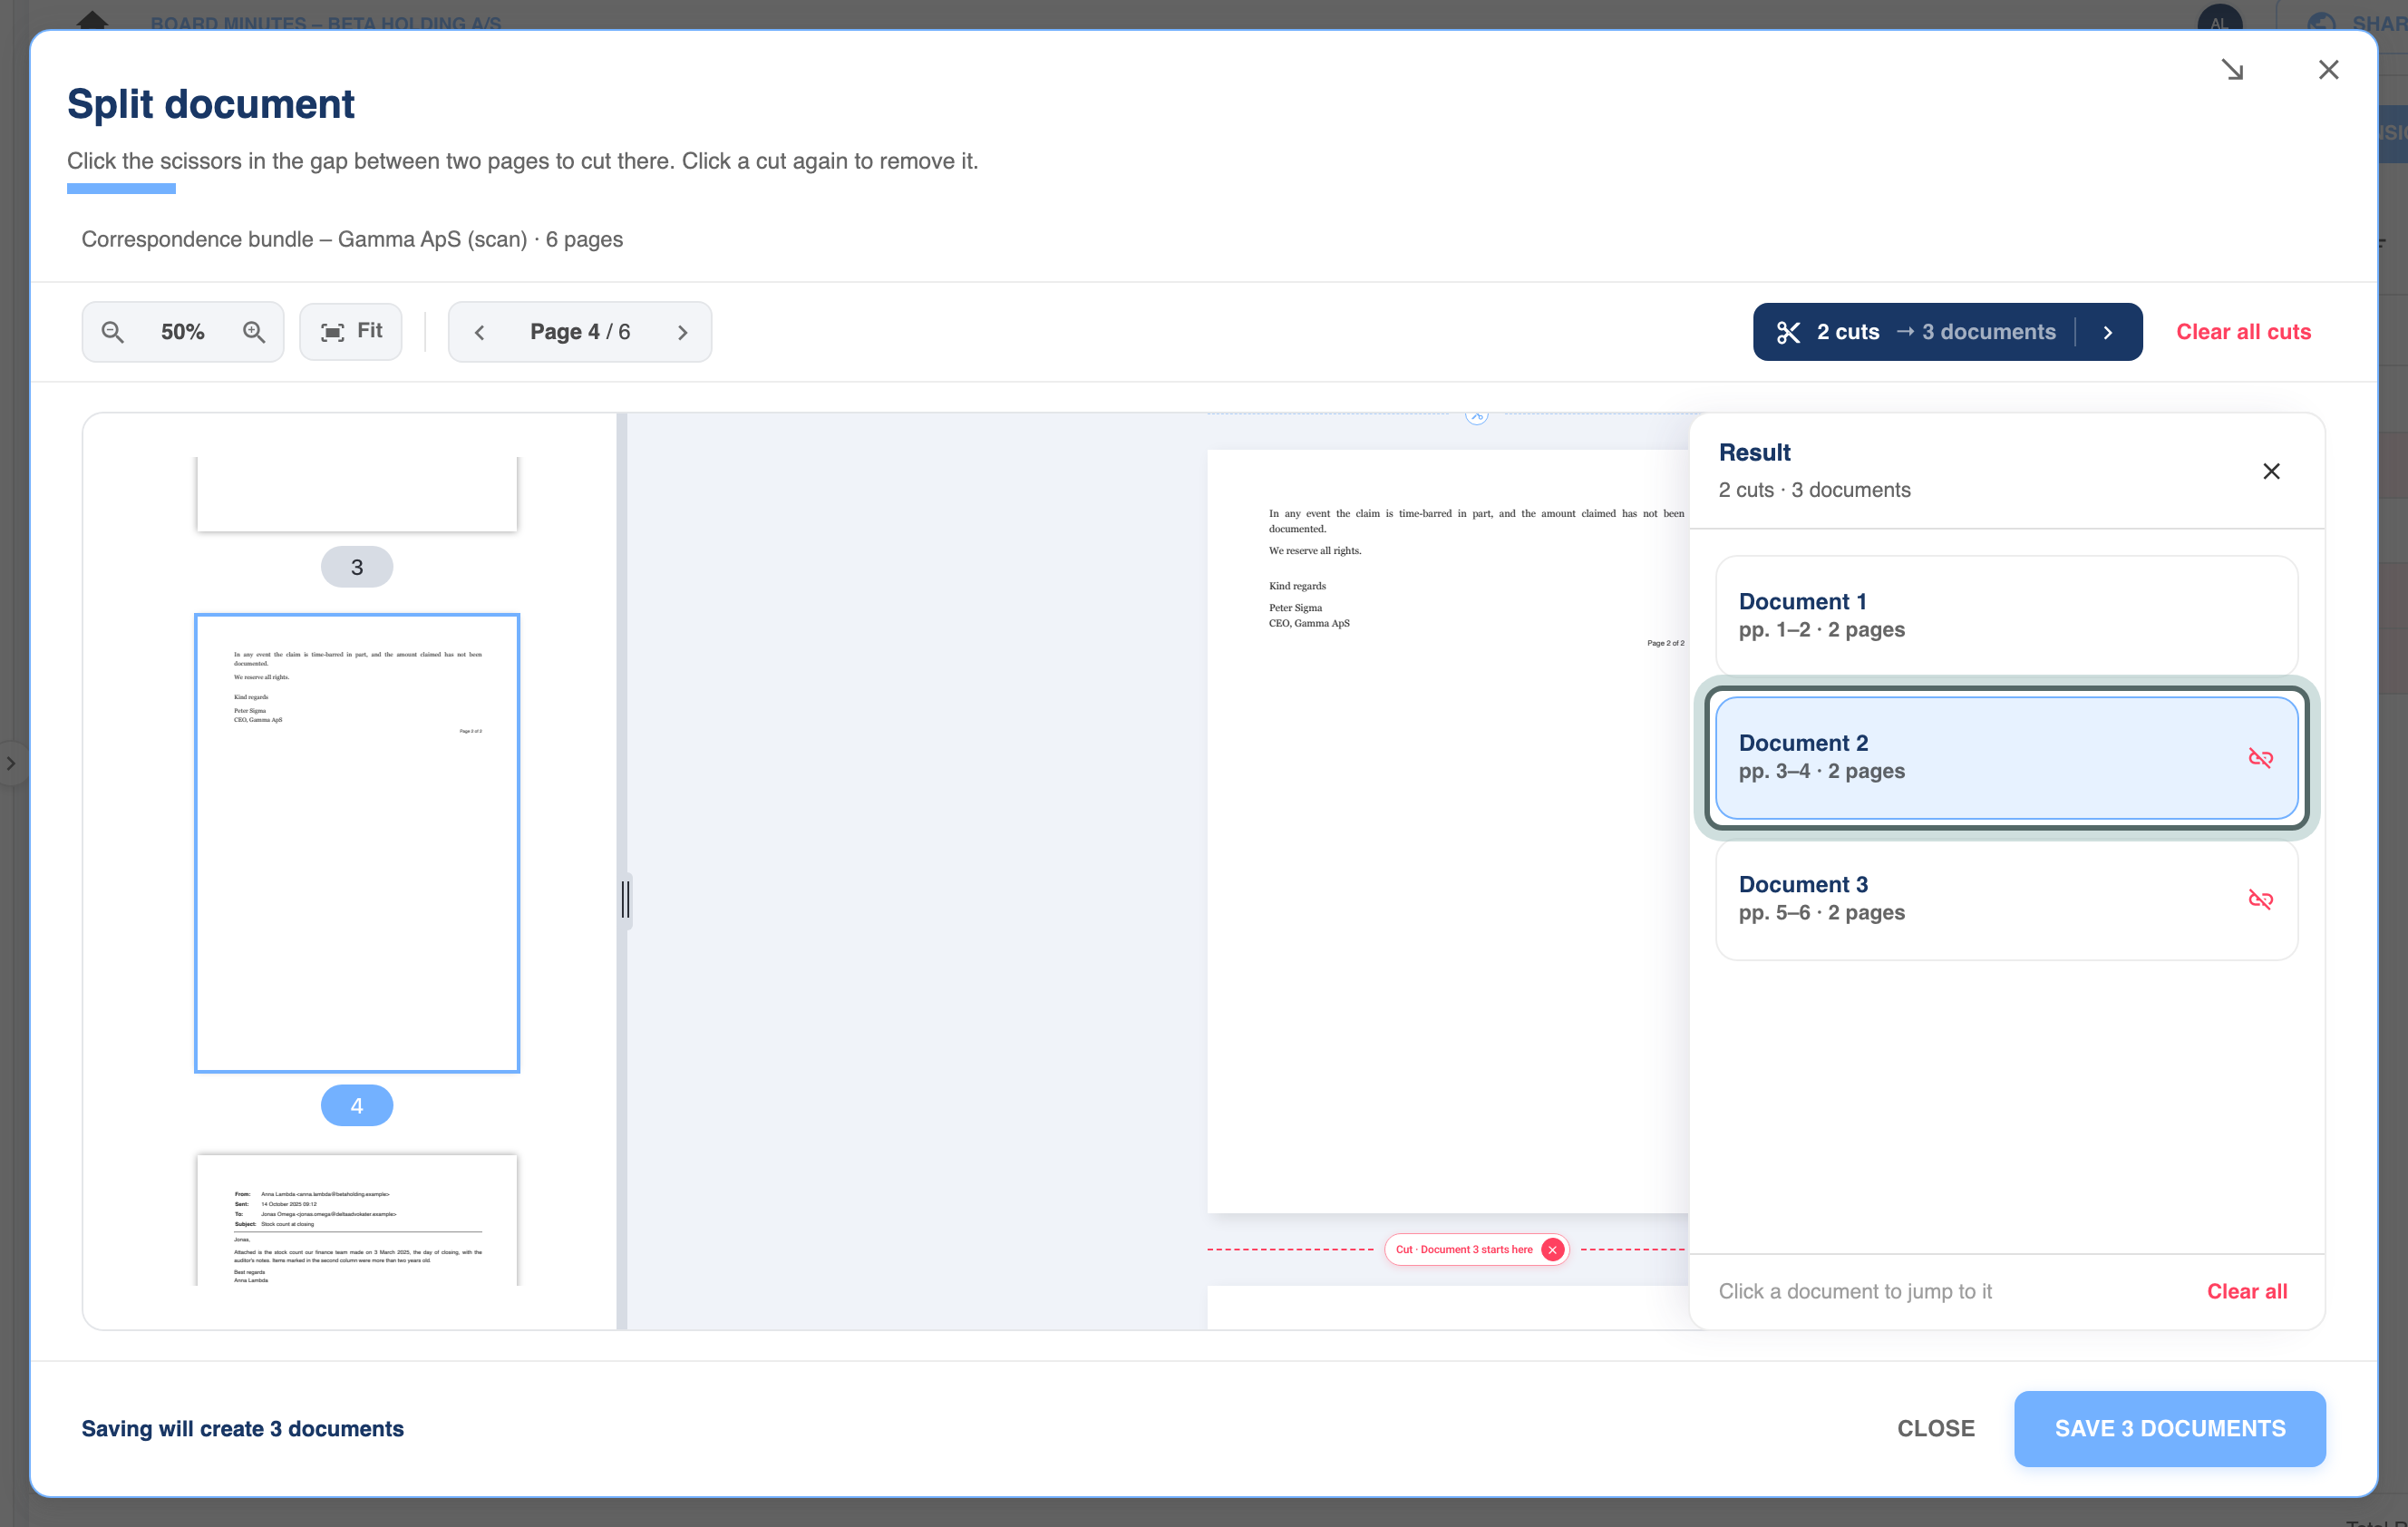Zoom out with the minus magnifier

coord(113,332)
